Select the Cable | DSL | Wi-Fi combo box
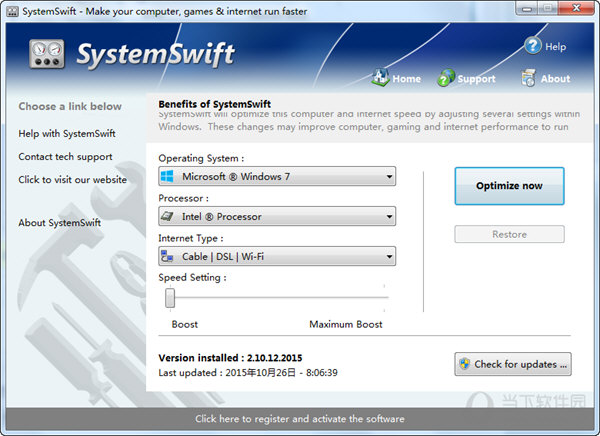This screenshot has height=436, width=600. tap(277, 256)
